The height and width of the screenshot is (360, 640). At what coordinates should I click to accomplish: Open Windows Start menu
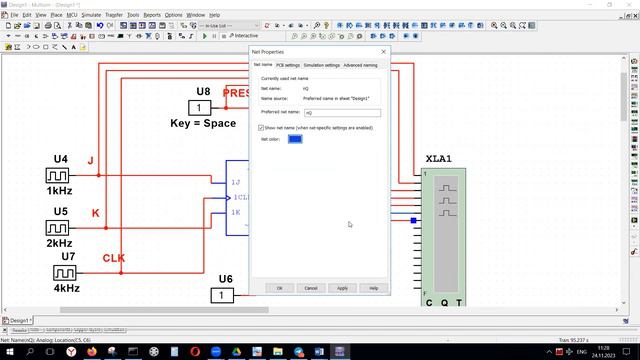pyautogui.click(x=10, y=351)
